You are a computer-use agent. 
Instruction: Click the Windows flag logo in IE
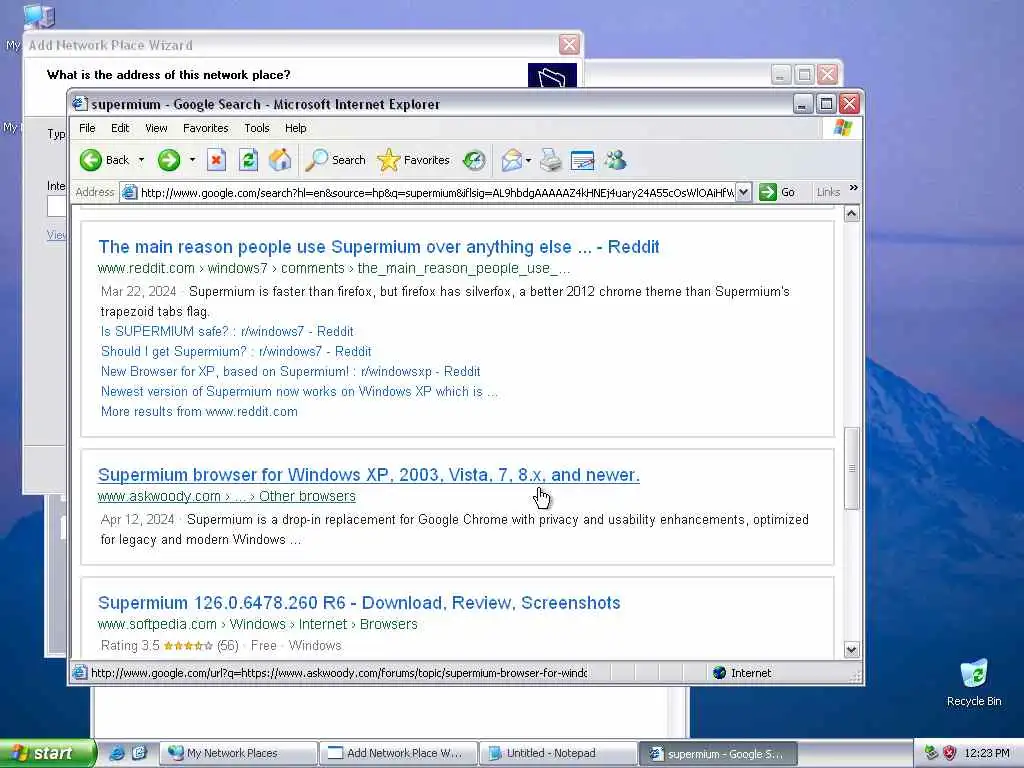pyautogui.click(x=842, y=128)
